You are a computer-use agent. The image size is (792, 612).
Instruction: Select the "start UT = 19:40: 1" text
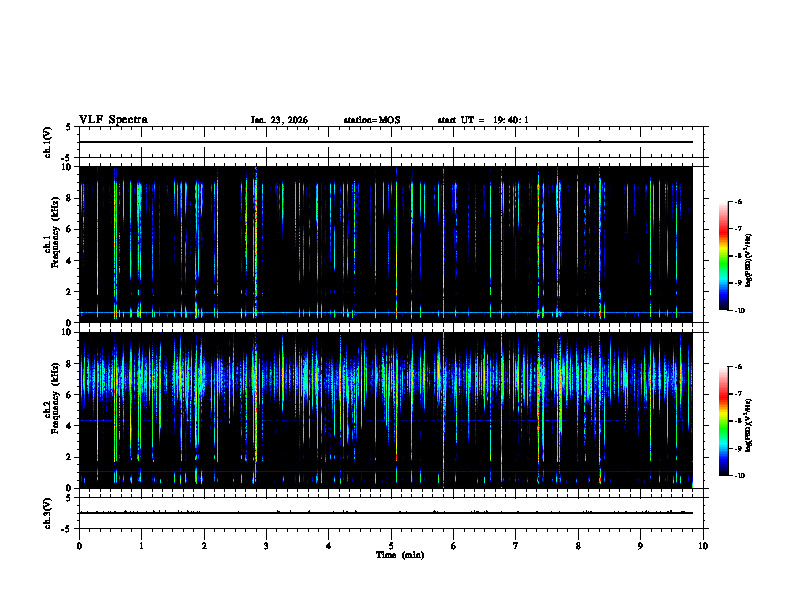tap(483, 120)
